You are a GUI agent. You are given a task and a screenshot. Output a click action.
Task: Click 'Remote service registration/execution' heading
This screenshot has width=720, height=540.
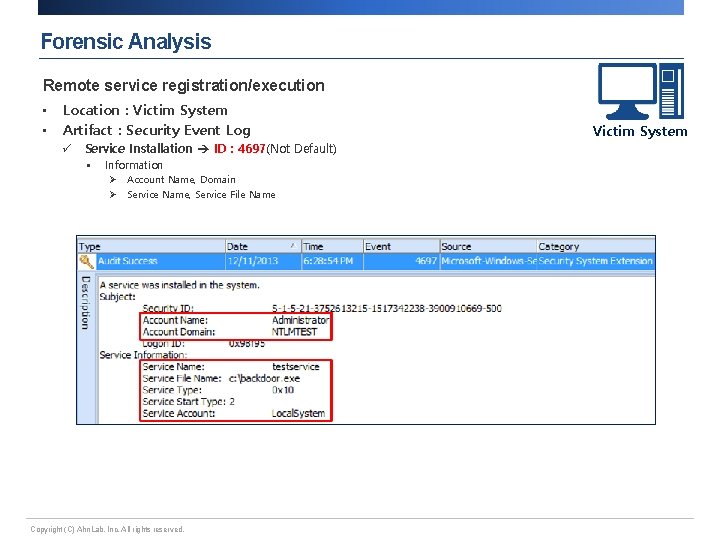tap(184, 85)
